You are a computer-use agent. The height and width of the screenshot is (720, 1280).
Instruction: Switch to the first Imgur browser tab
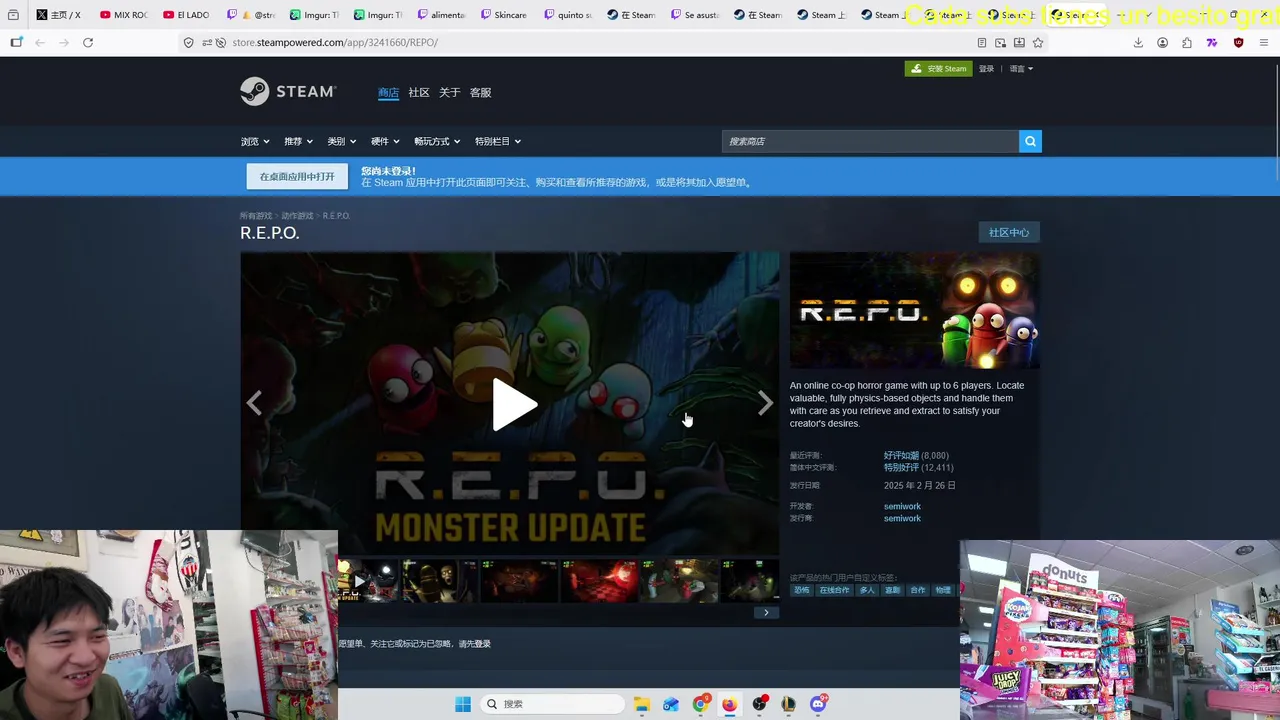(x=313, y=15)
